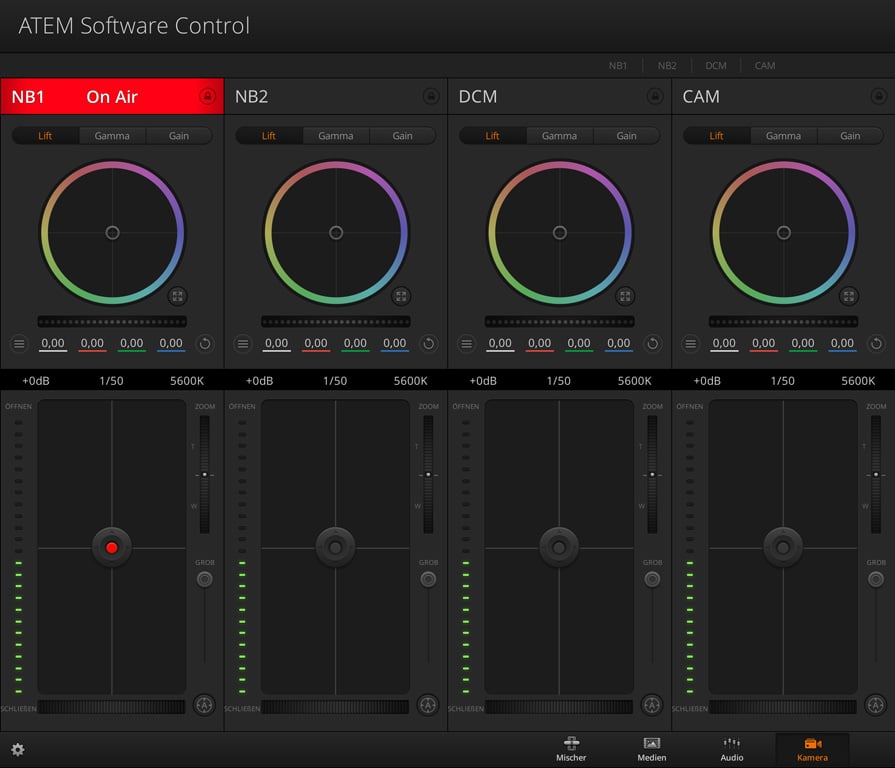Click the NB2 zoom slider handle
Viewport: 895px width, 768px height.
point(429,474)
